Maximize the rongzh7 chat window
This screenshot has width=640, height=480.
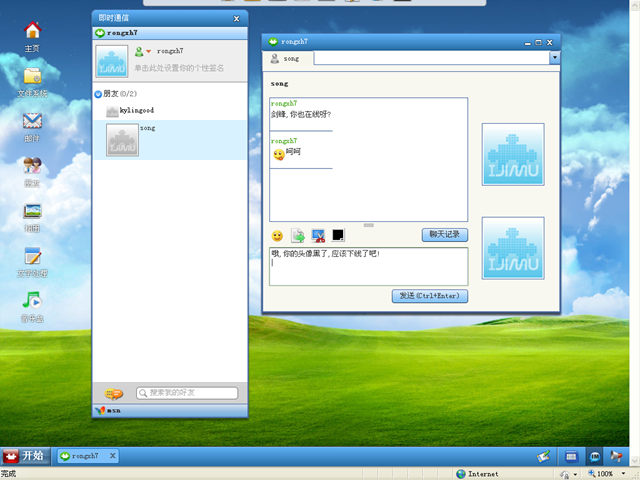pyautogui.click(x=538, y=42)
